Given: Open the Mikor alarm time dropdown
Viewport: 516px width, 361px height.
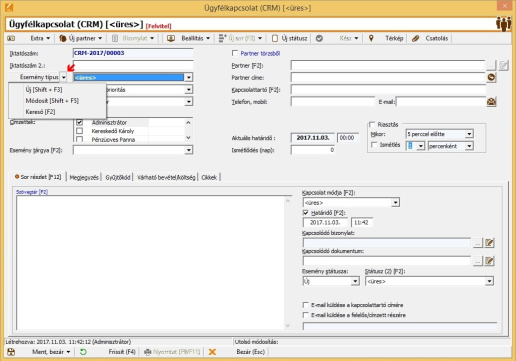Looking at the screenshot, I should point(469,134).
